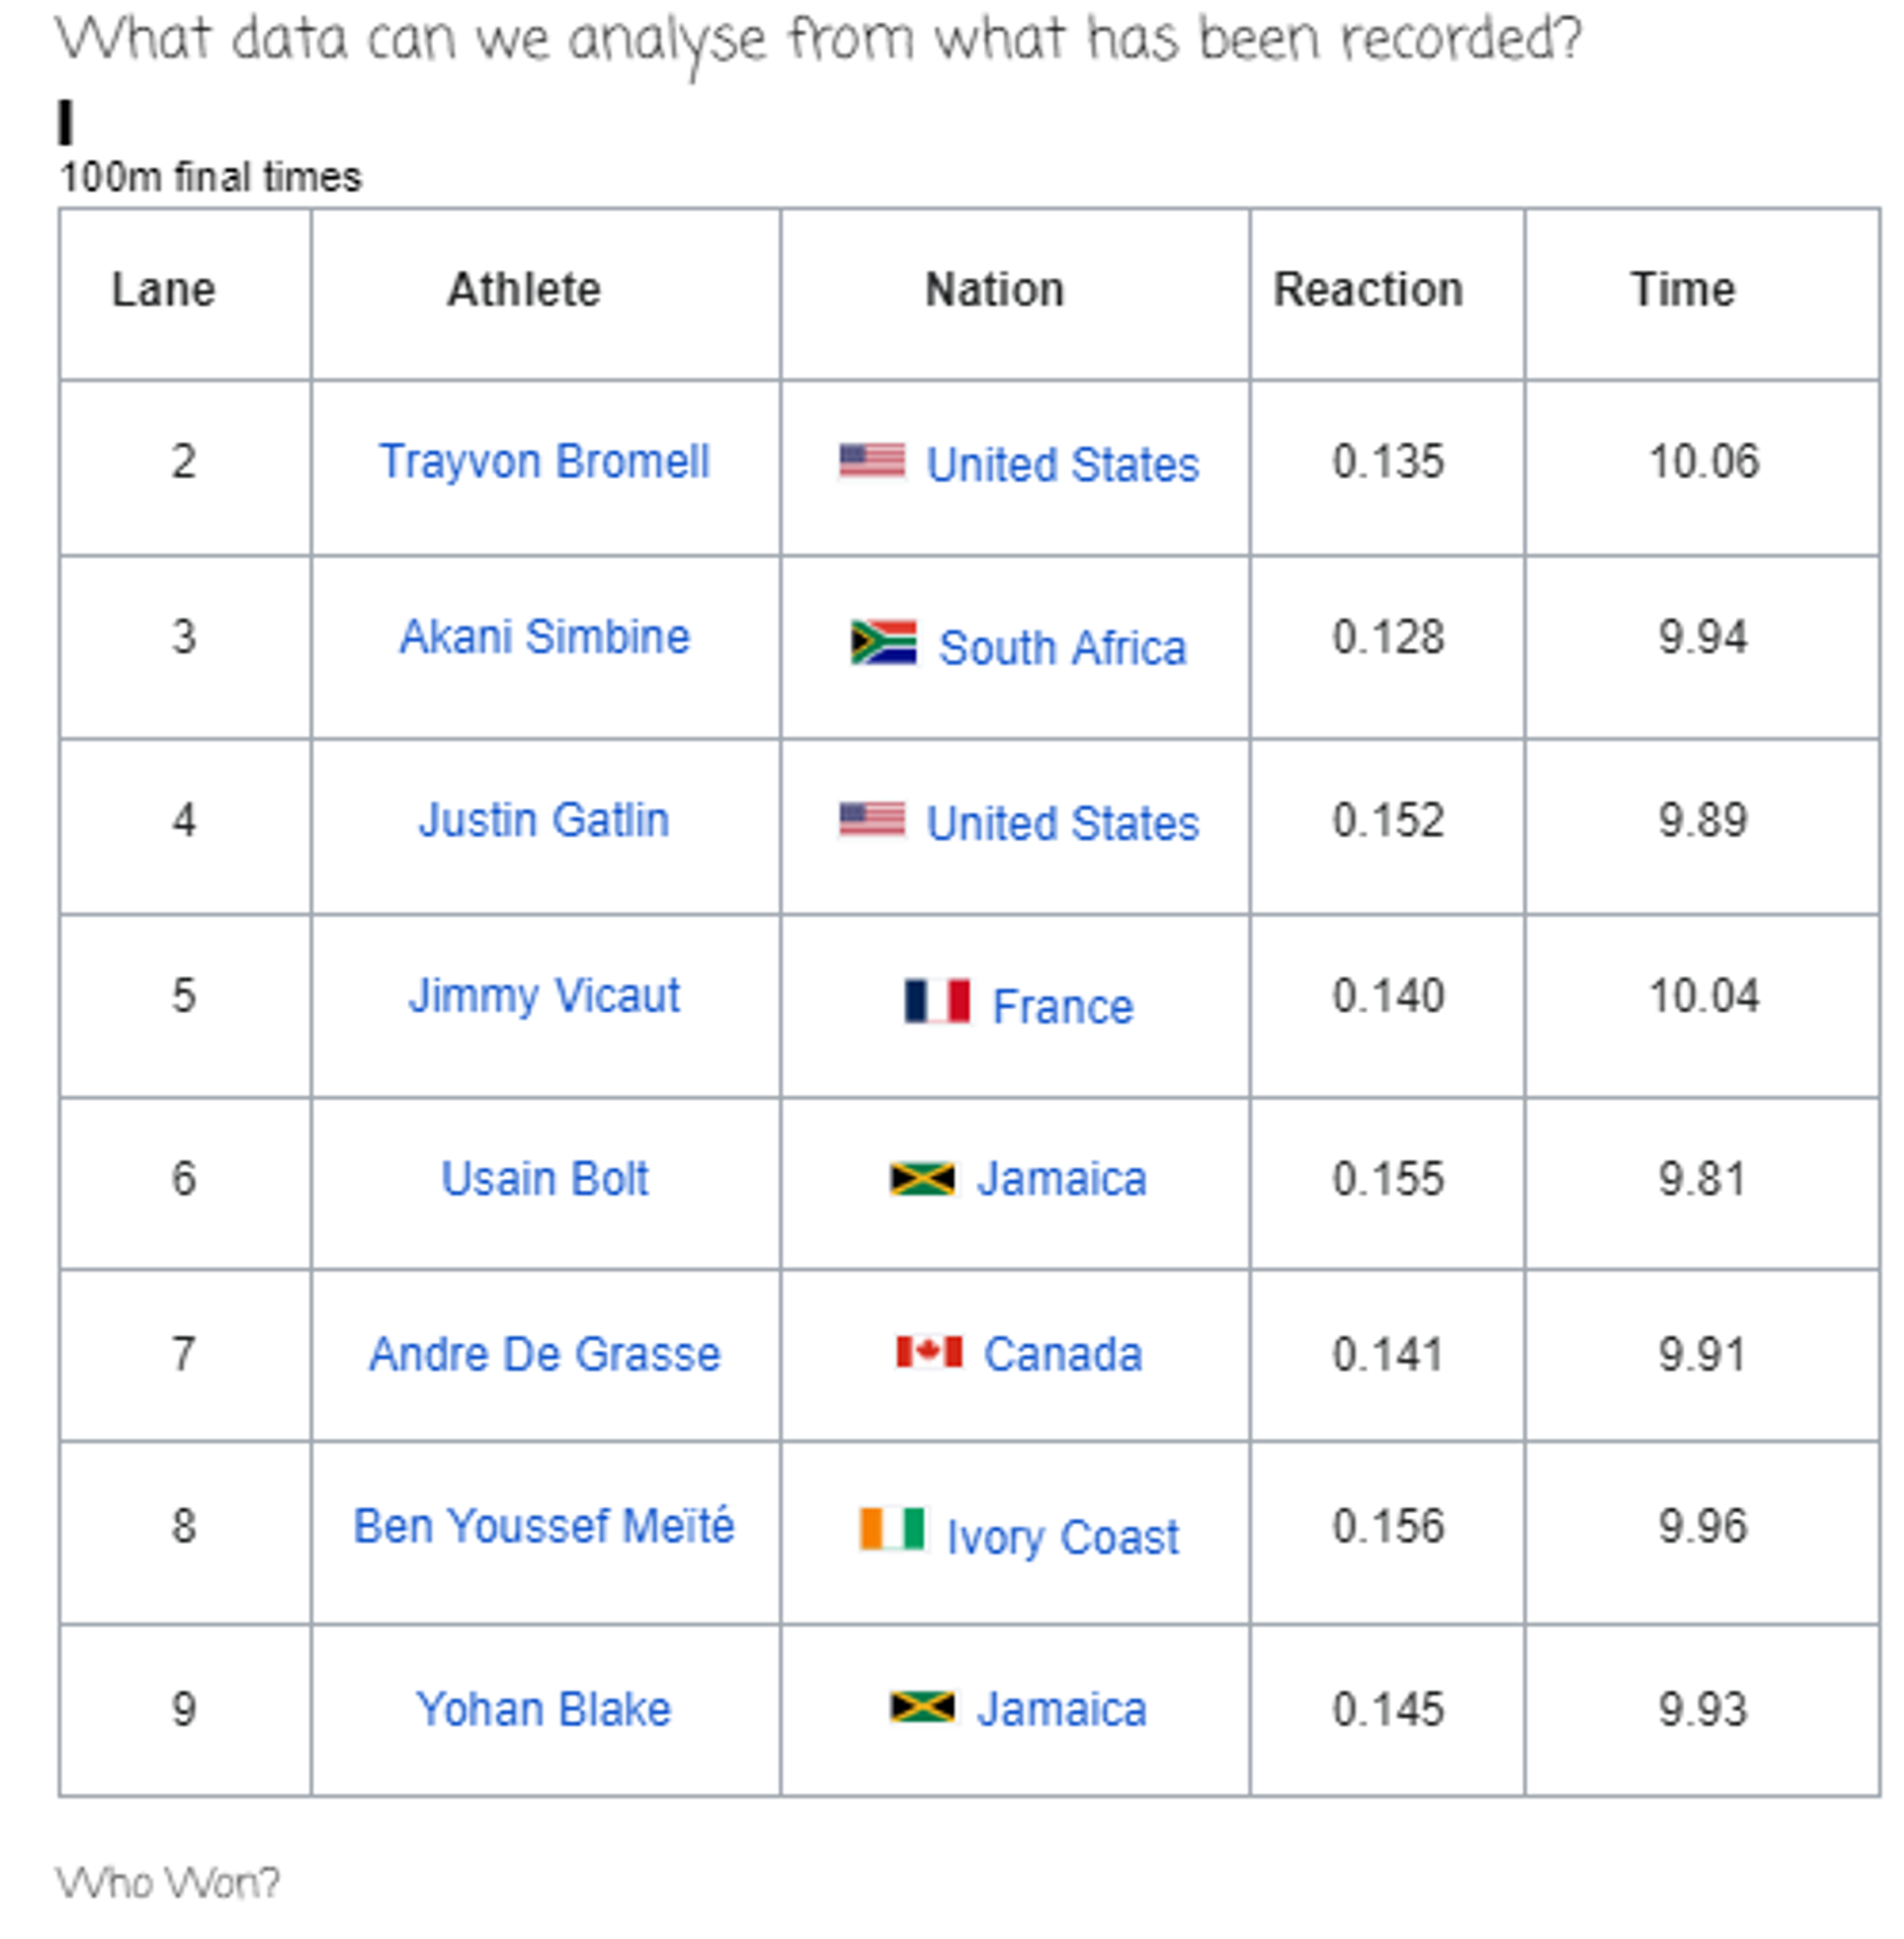Open the Trayvon Bromell athlete link
The width and height of the screenshot is (1904, 1939).
pyautogui.click(x=544, y=462)
